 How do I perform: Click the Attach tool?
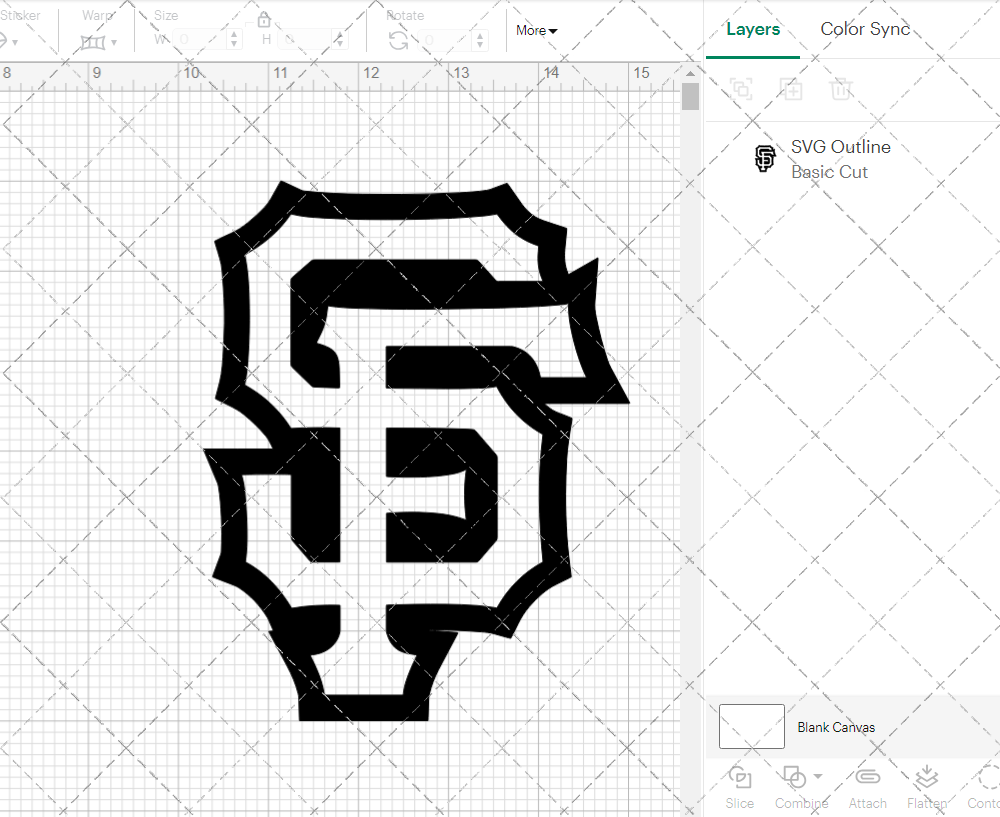pos(867,788)
